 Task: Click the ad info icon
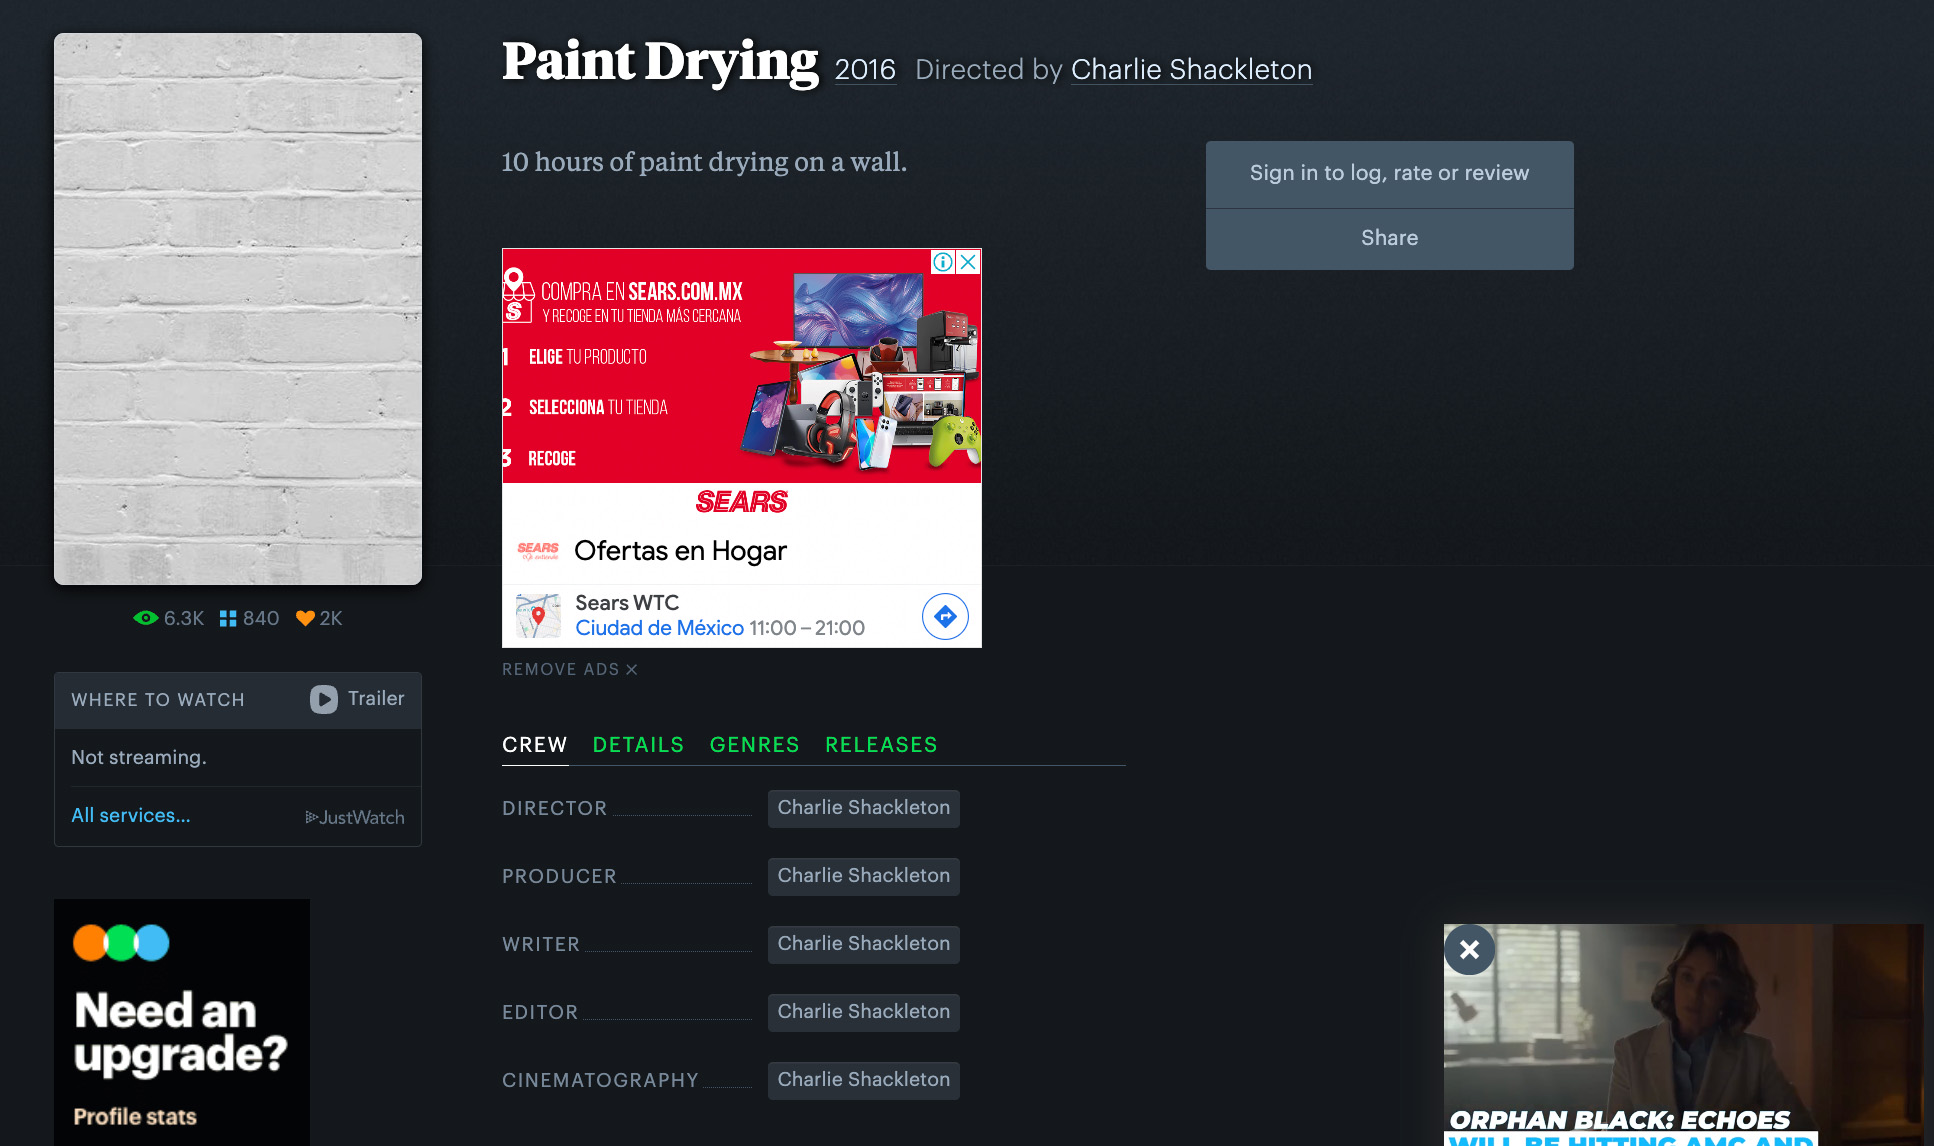942,262
